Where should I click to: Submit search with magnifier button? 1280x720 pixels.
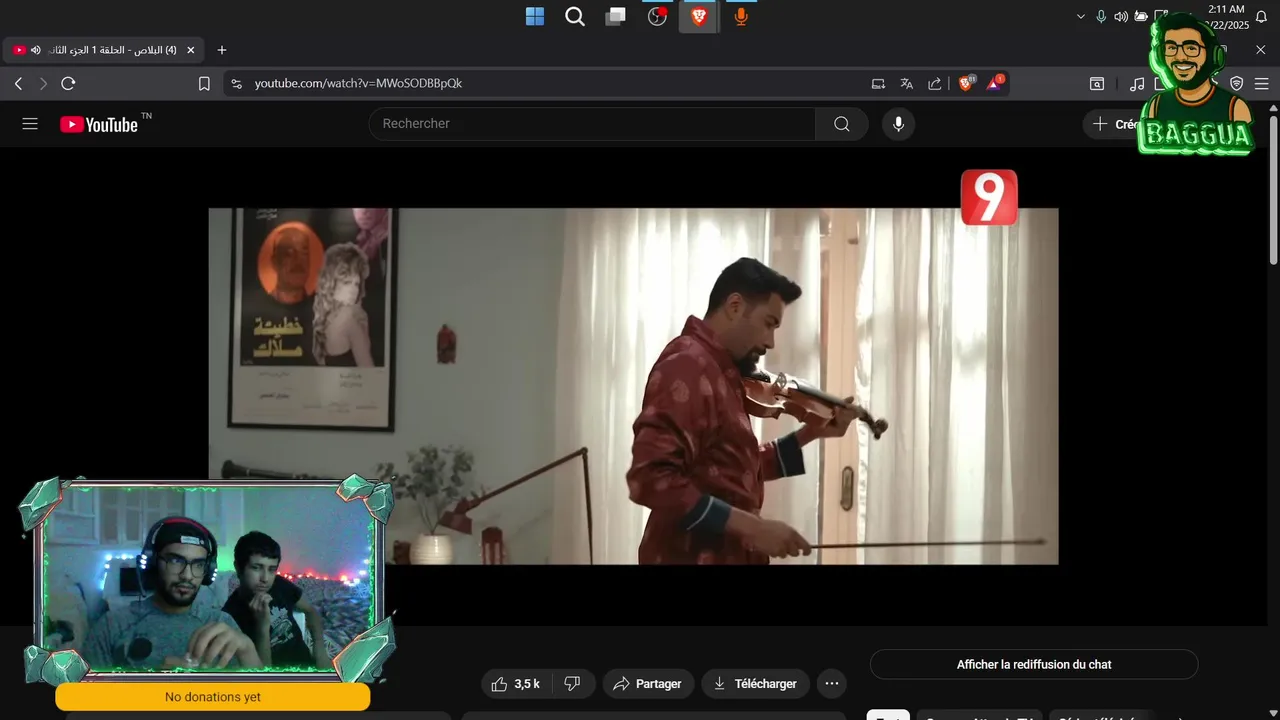[x=842, y=124]
